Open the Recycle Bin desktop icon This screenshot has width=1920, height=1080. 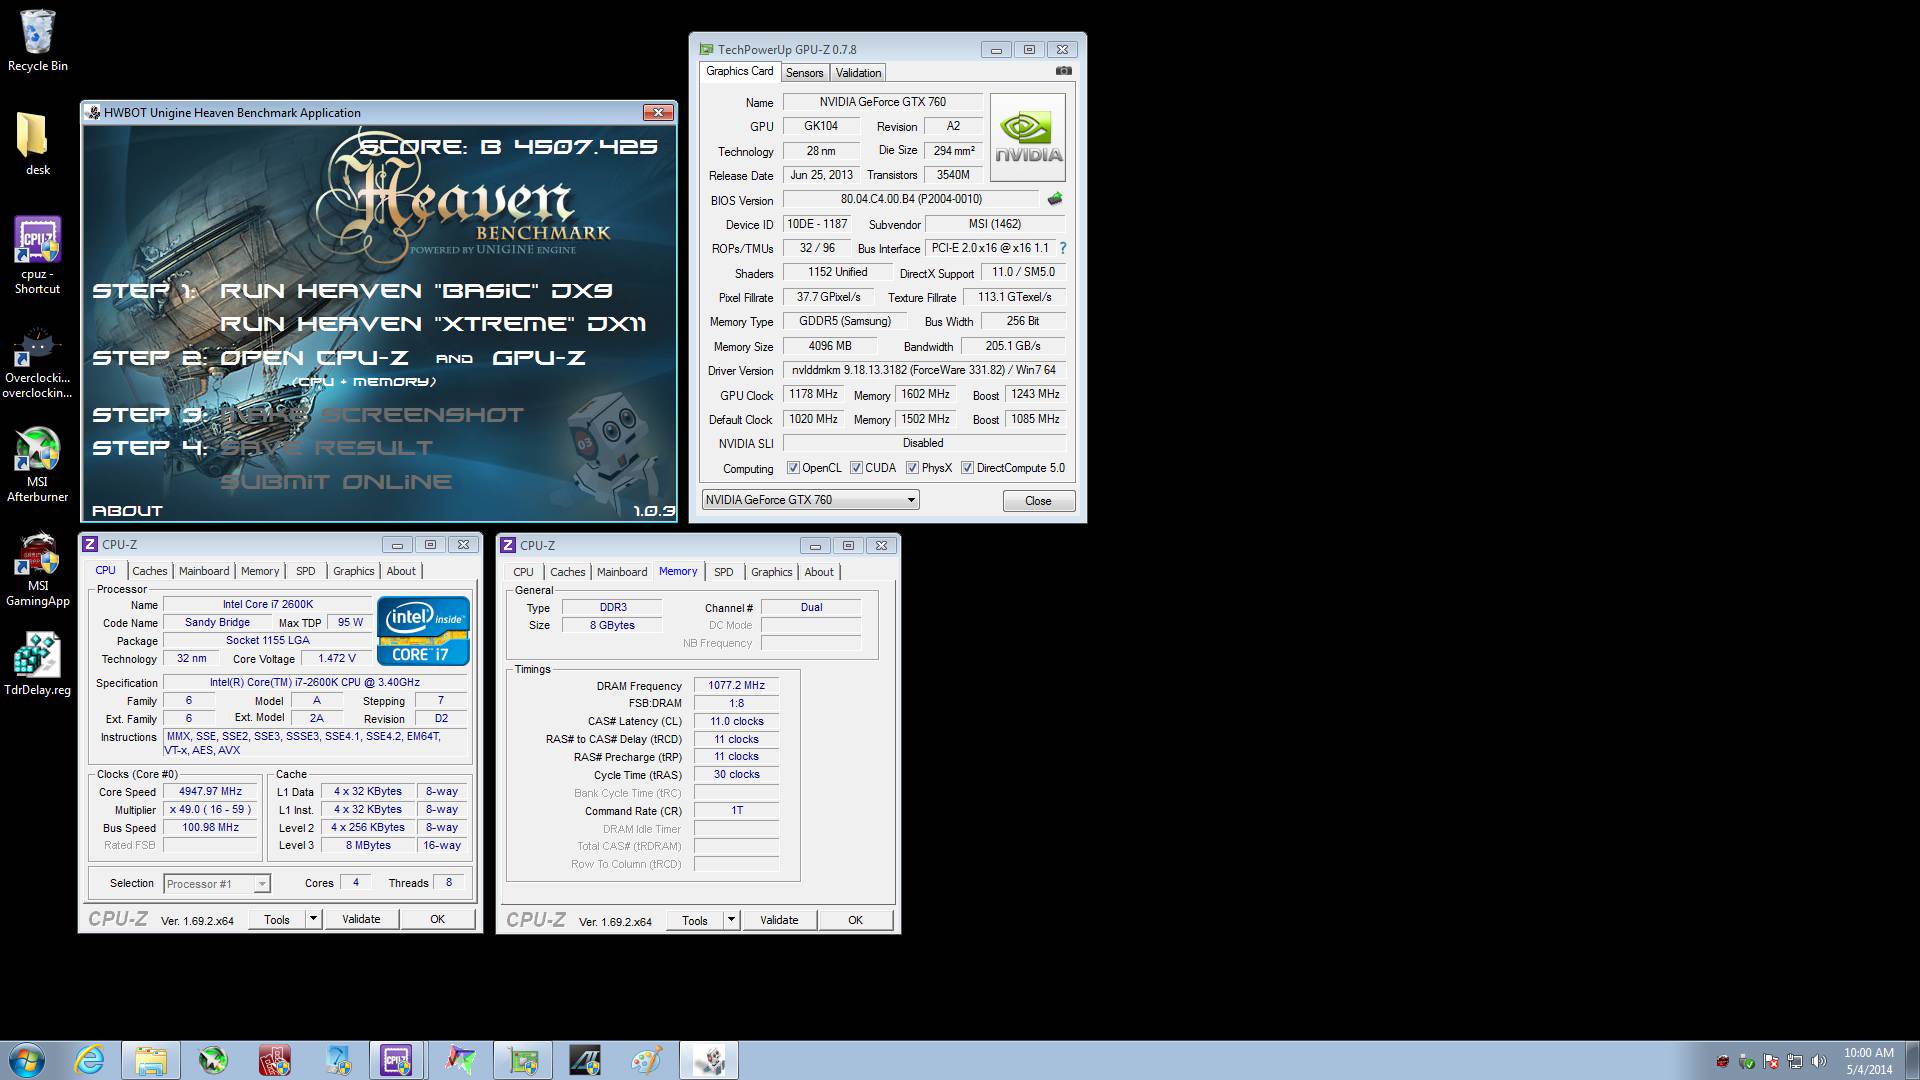tap(38, 40)
